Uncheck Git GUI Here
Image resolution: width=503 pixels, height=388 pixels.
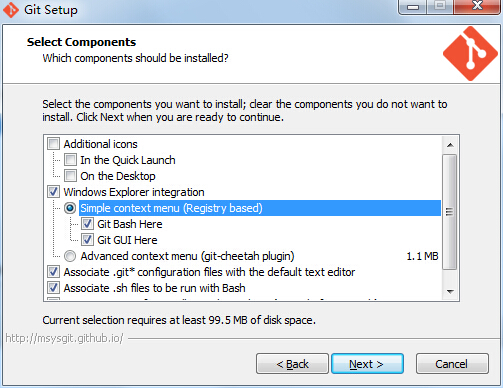87,240
